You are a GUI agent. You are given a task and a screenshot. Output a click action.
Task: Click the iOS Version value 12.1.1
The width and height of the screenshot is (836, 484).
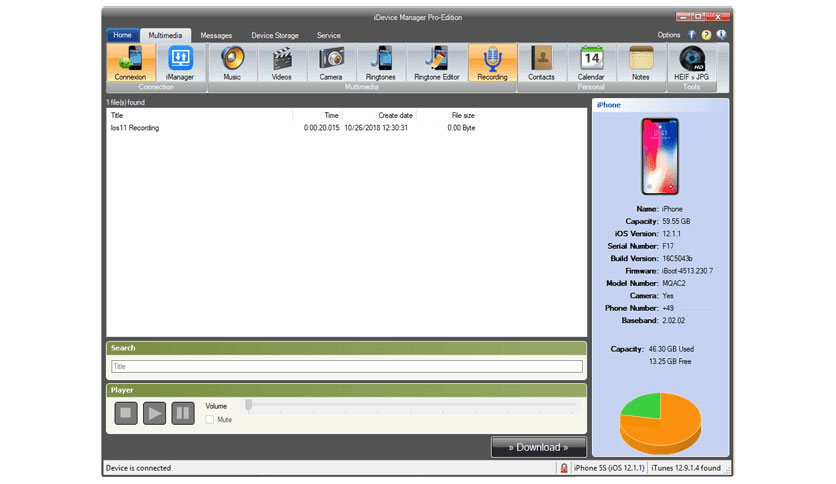pos(672,233)
